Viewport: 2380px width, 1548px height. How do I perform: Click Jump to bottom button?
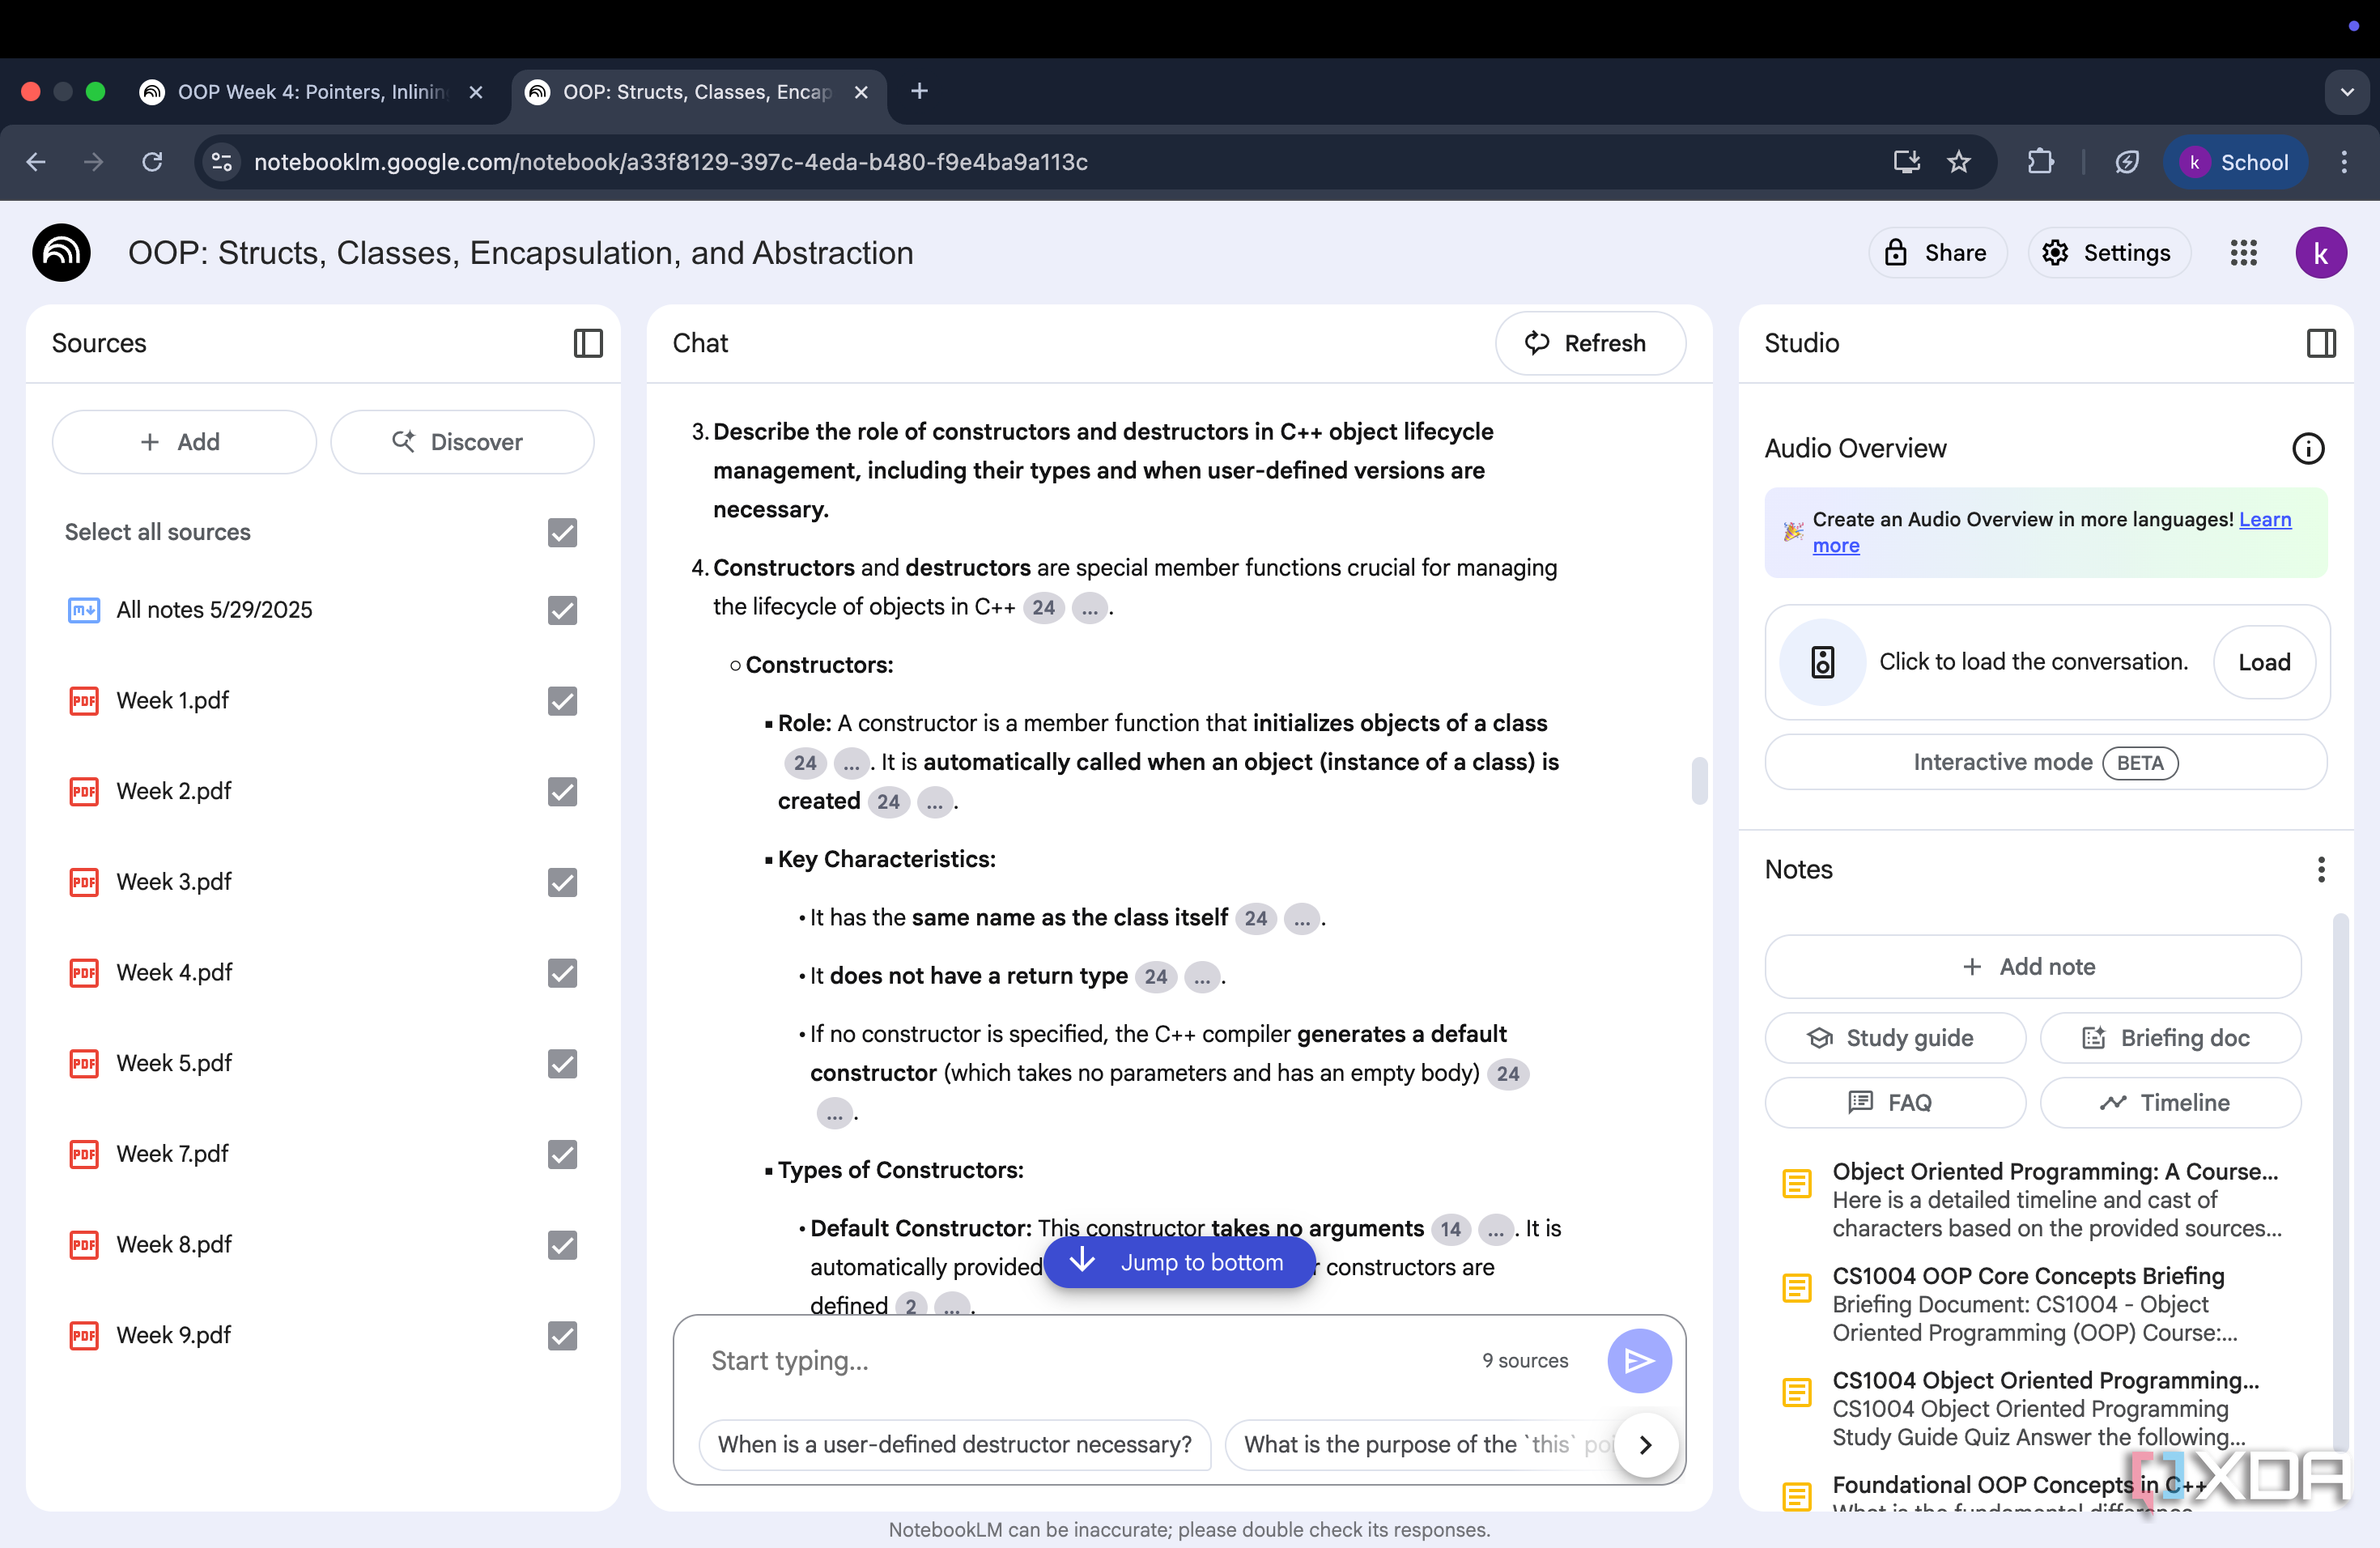point(1180,1262)
